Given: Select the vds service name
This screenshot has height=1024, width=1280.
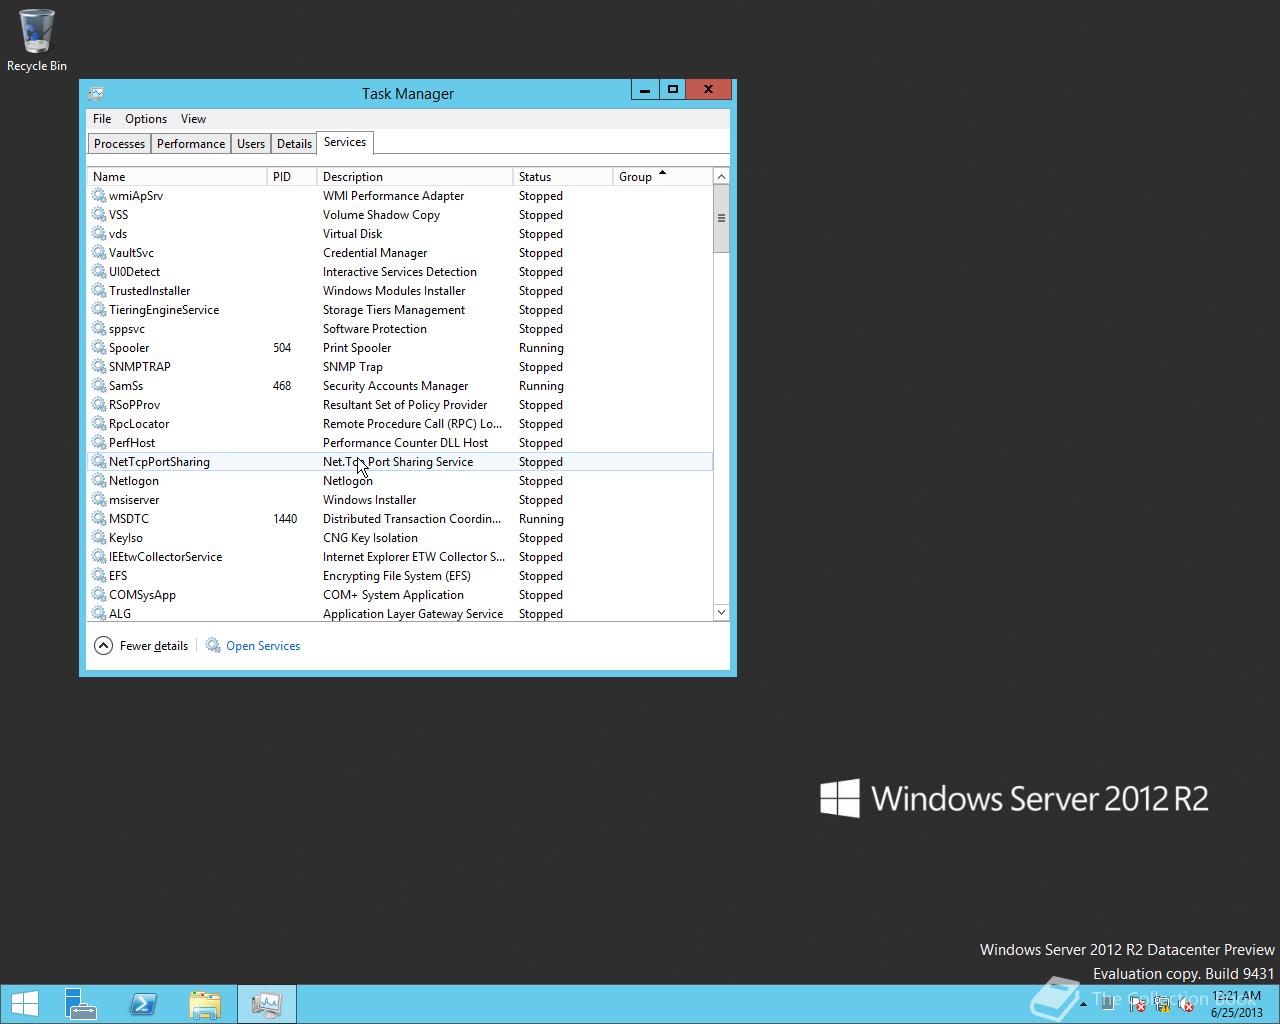Looking at the screenshot, I should (x=118, y=234).
